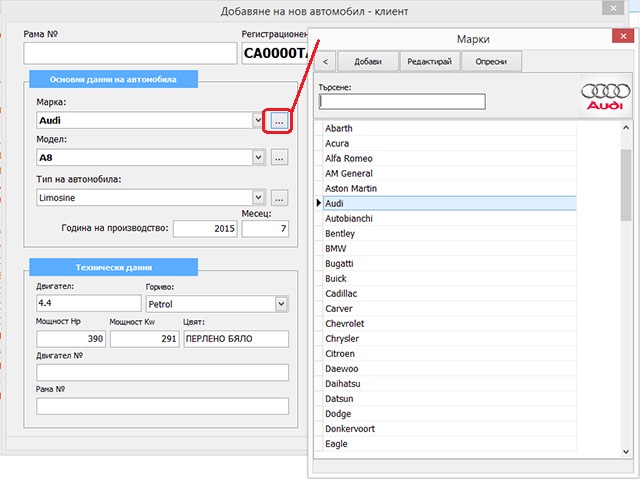Viewport: 640px width, 482px height.
Task: Select Autobianchi in the brands list
Action: [x=450, y=218]
